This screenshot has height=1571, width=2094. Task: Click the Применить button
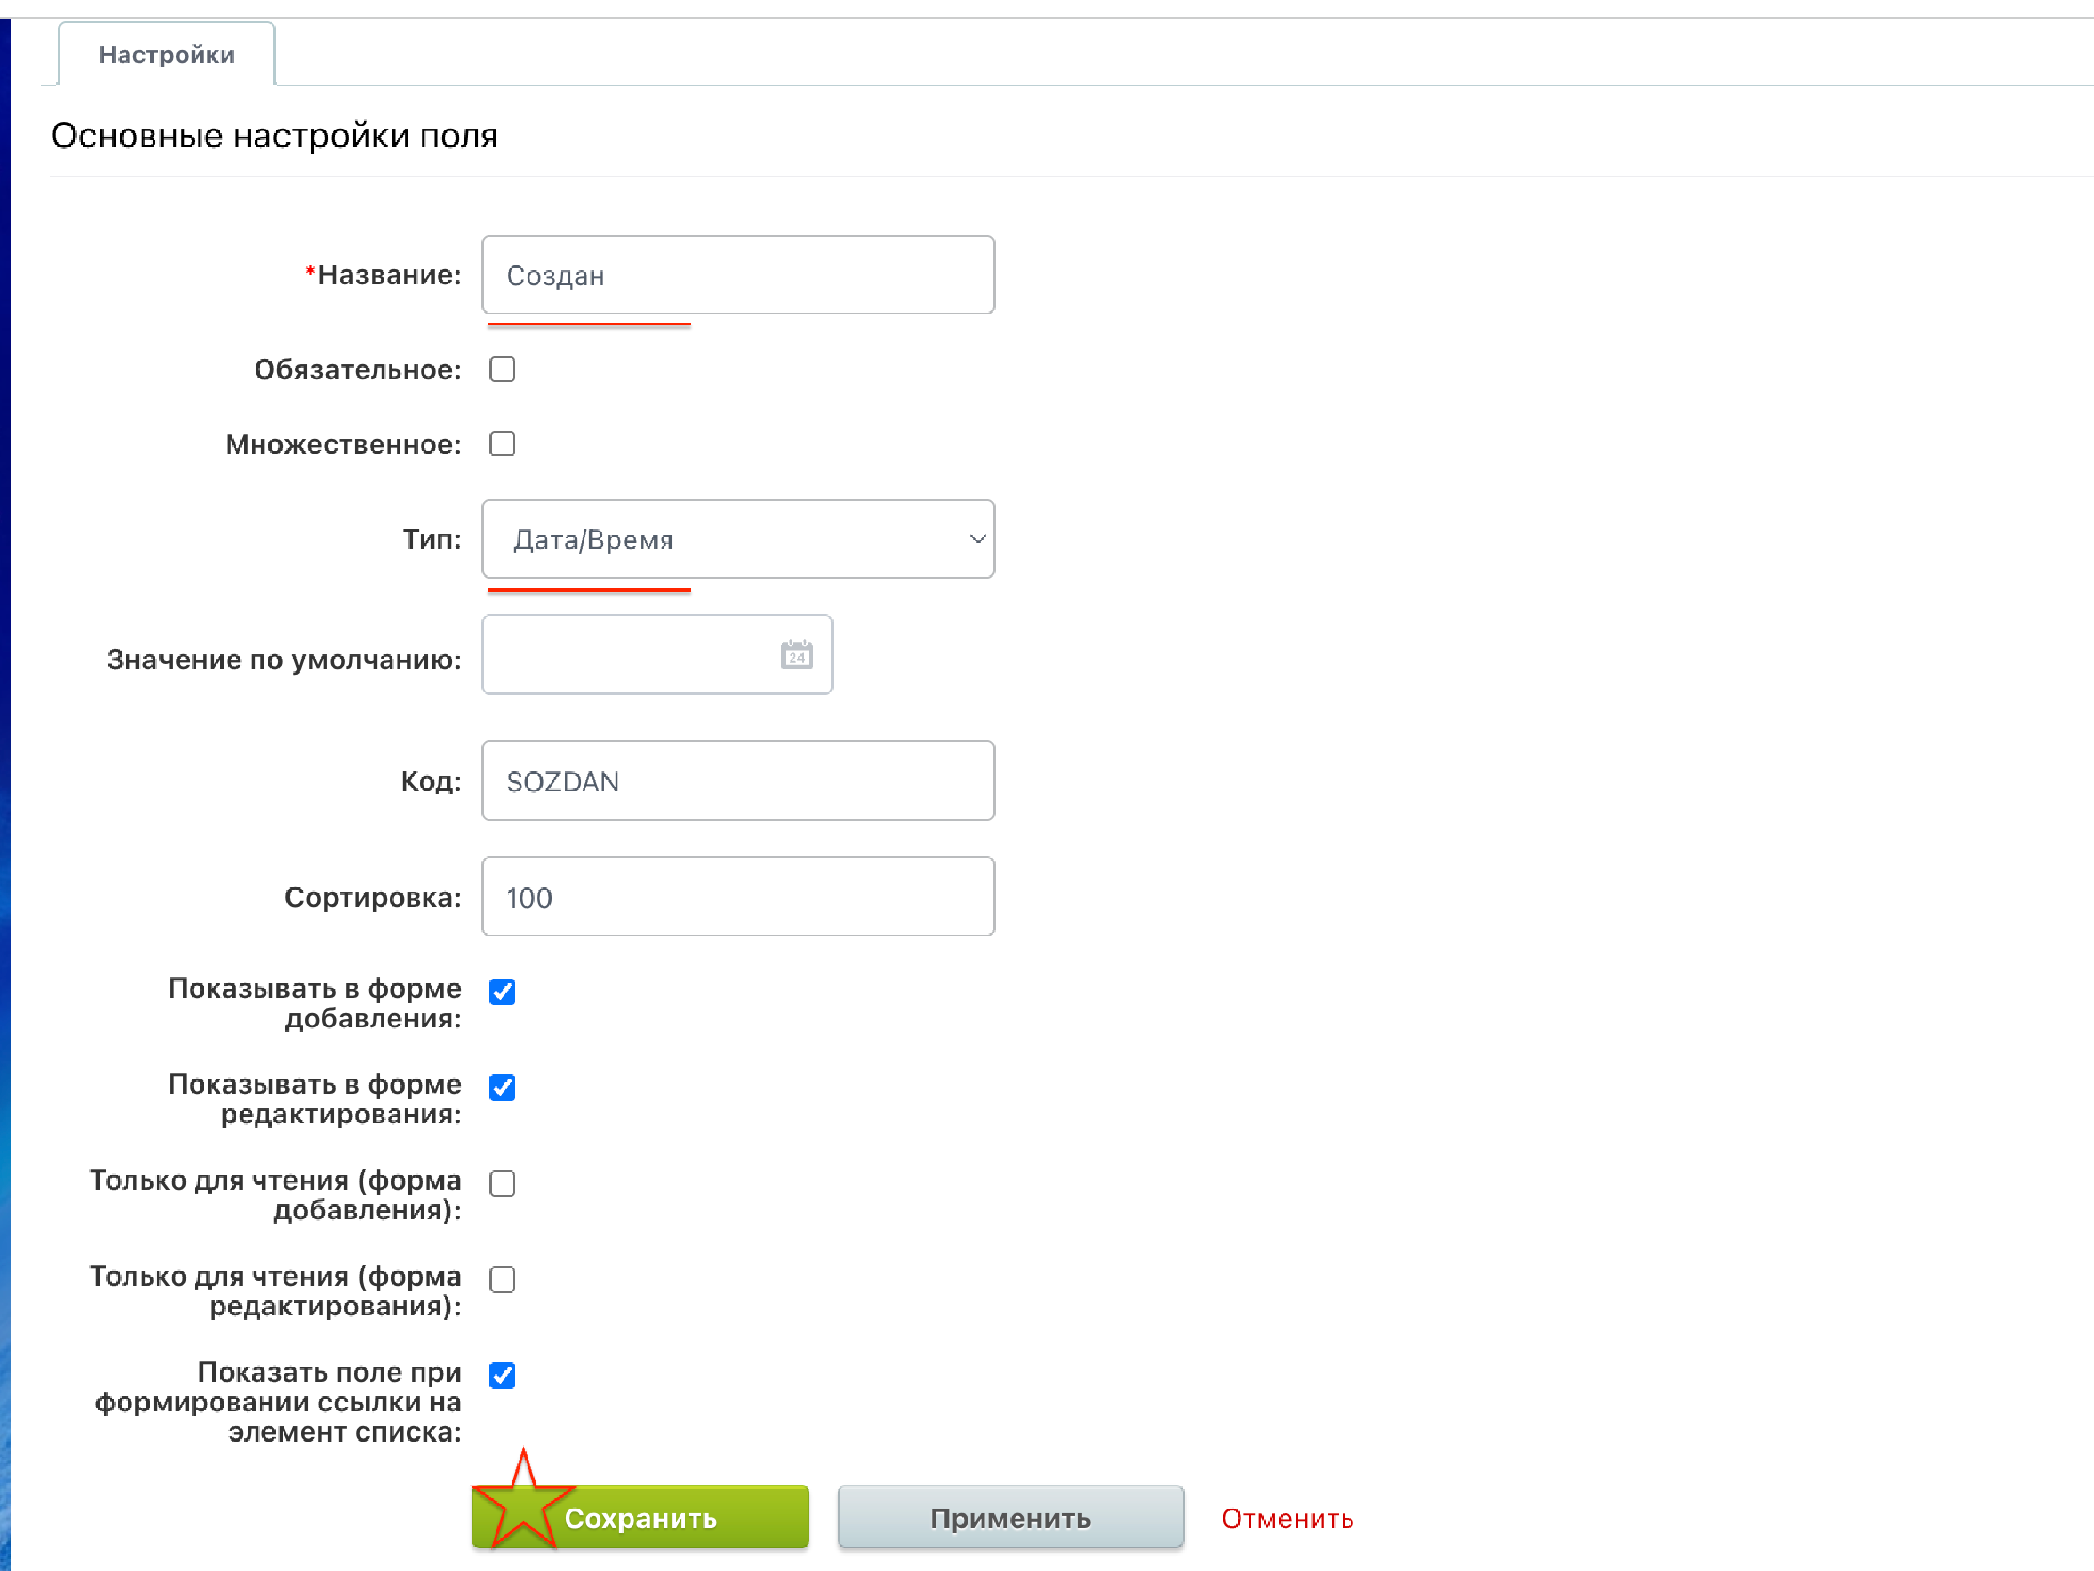1010,1518
